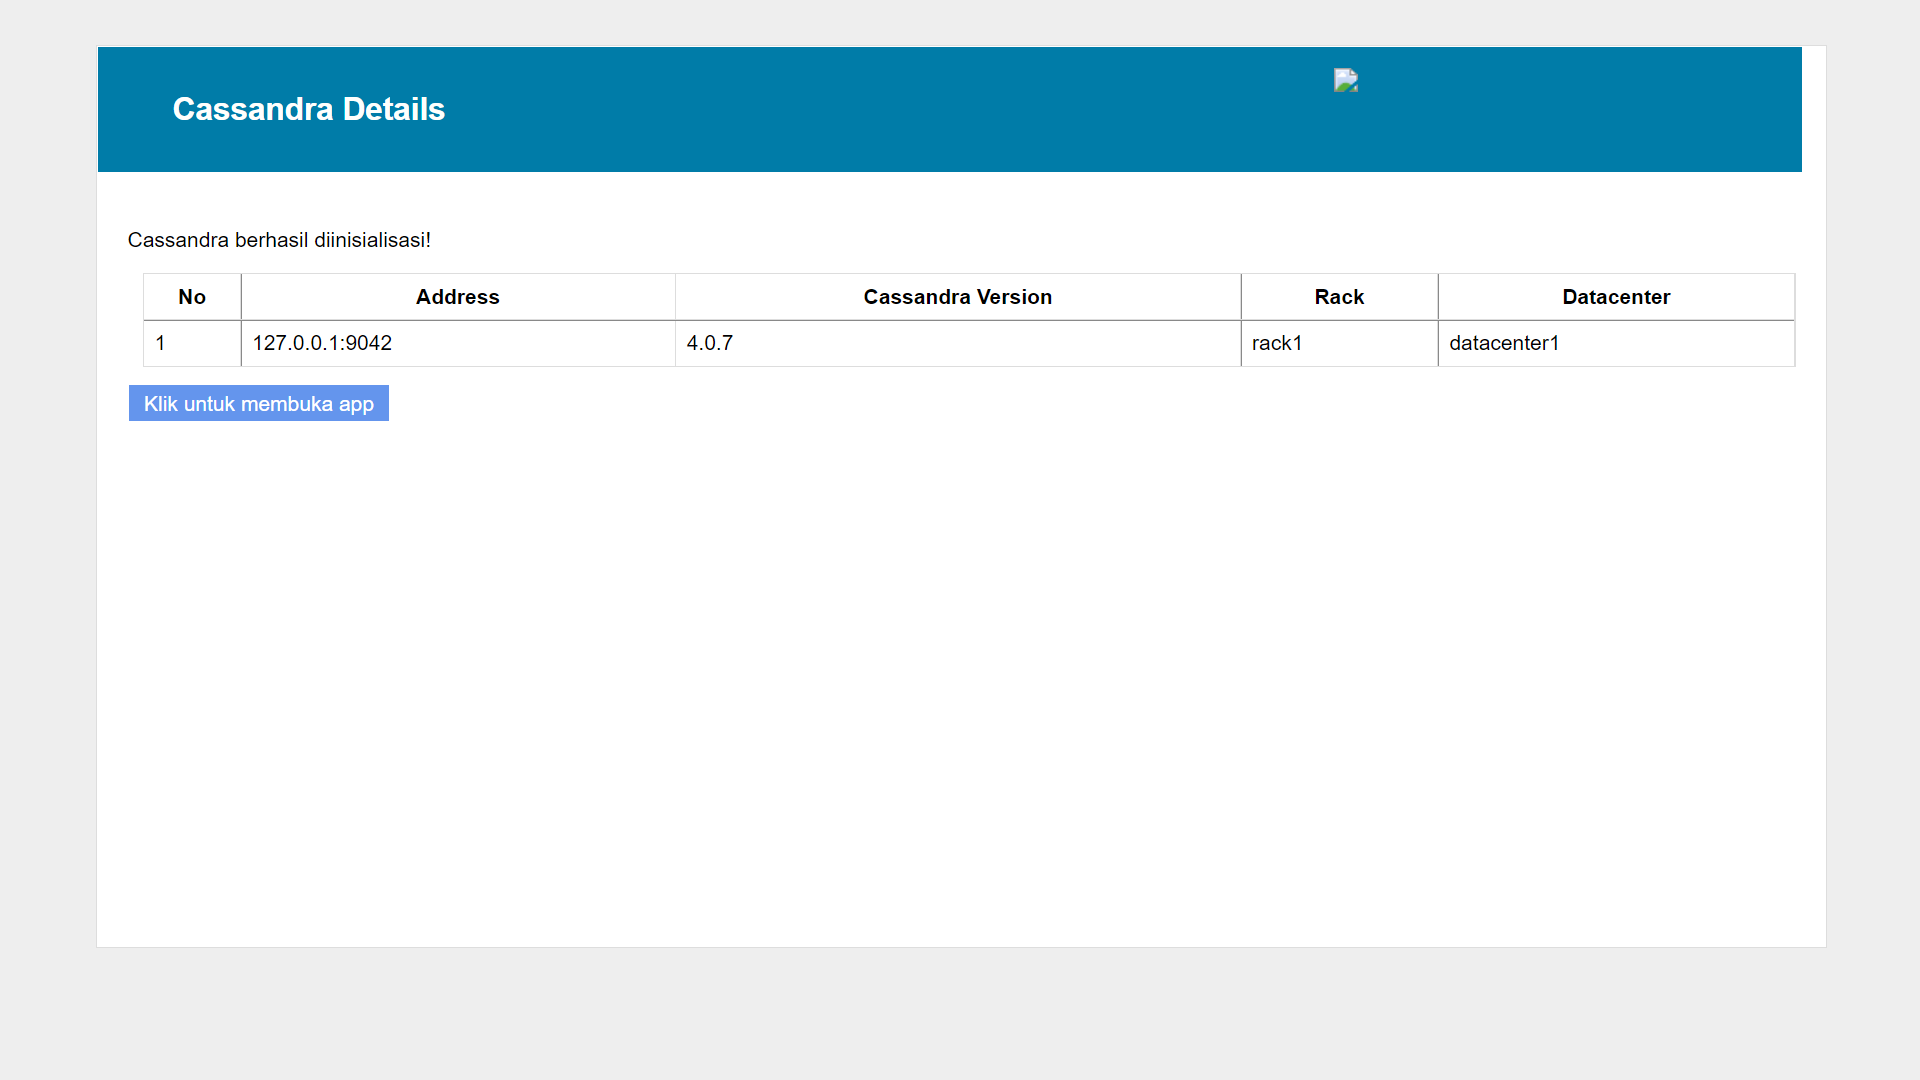This screenshot has width=1920, height=1080.
Task: Click the Cassandra berhasil diinisialisasi message
Action: pos(279,240)
